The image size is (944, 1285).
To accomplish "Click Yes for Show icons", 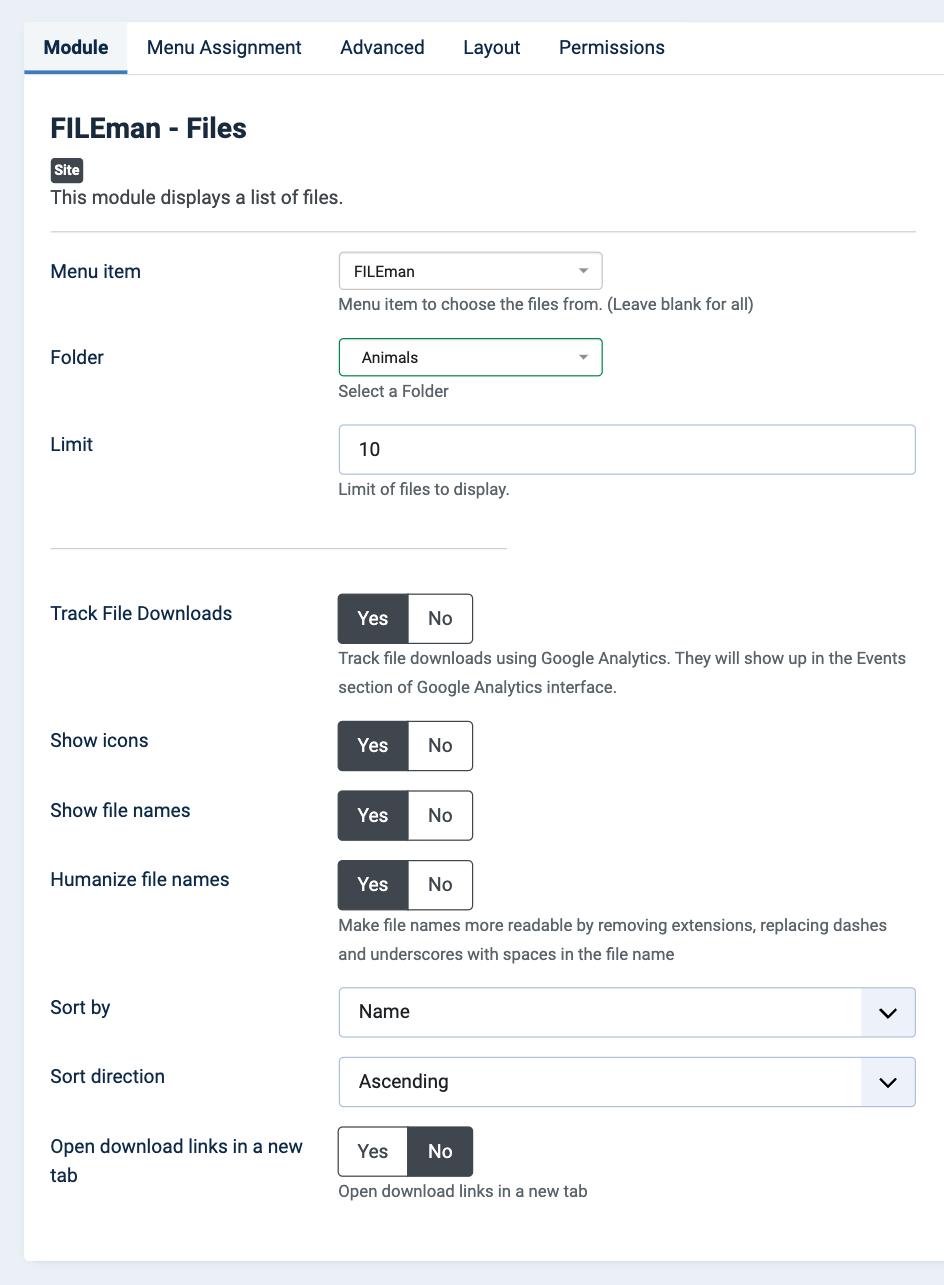I will [x=373, y=746].
